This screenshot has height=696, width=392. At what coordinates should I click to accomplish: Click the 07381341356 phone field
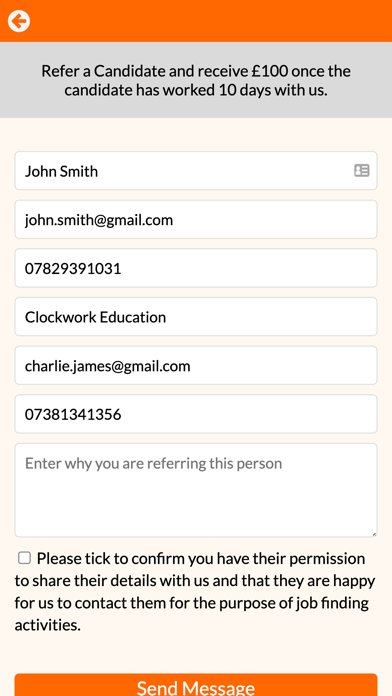(x=196, y=414)
